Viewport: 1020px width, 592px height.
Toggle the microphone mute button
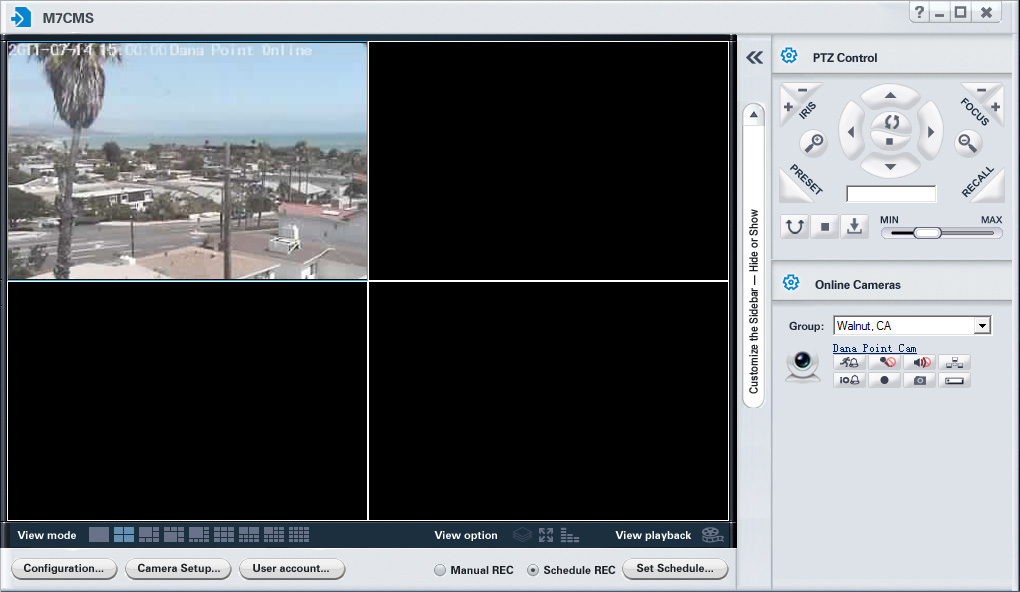[885, 362]
